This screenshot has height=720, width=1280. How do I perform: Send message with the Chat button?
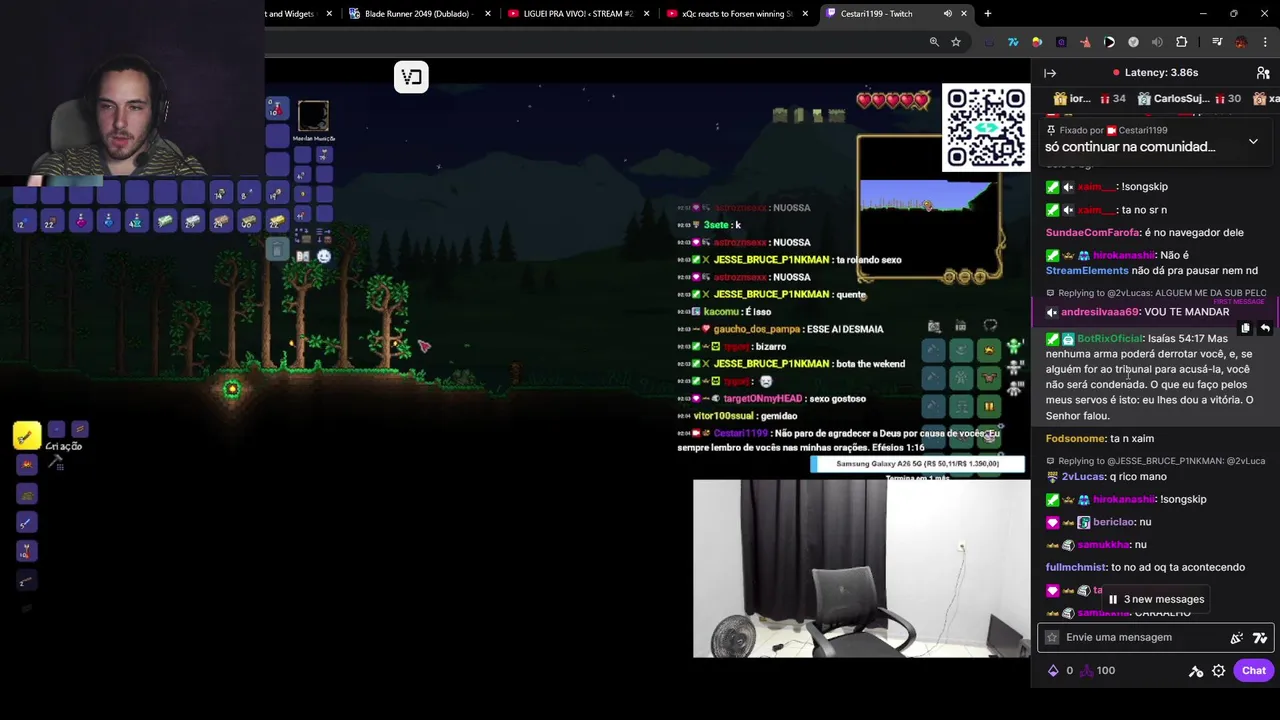pos(1254,671)
